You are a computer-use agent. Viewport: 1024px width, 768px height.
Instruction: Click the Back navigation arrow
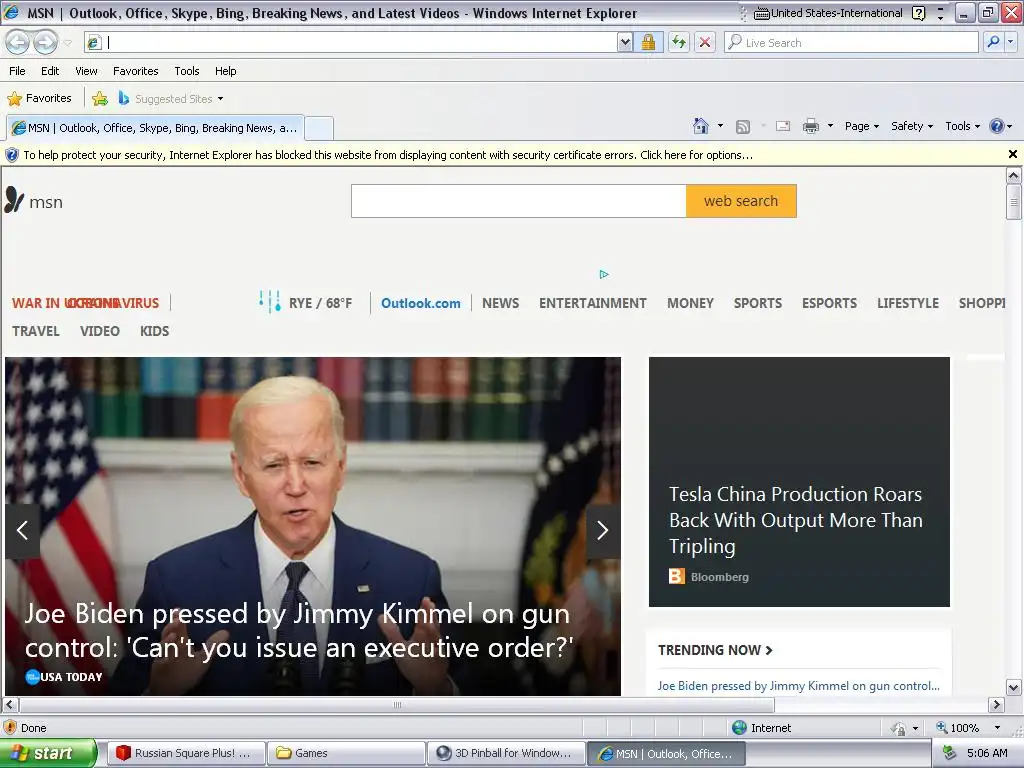17,42
